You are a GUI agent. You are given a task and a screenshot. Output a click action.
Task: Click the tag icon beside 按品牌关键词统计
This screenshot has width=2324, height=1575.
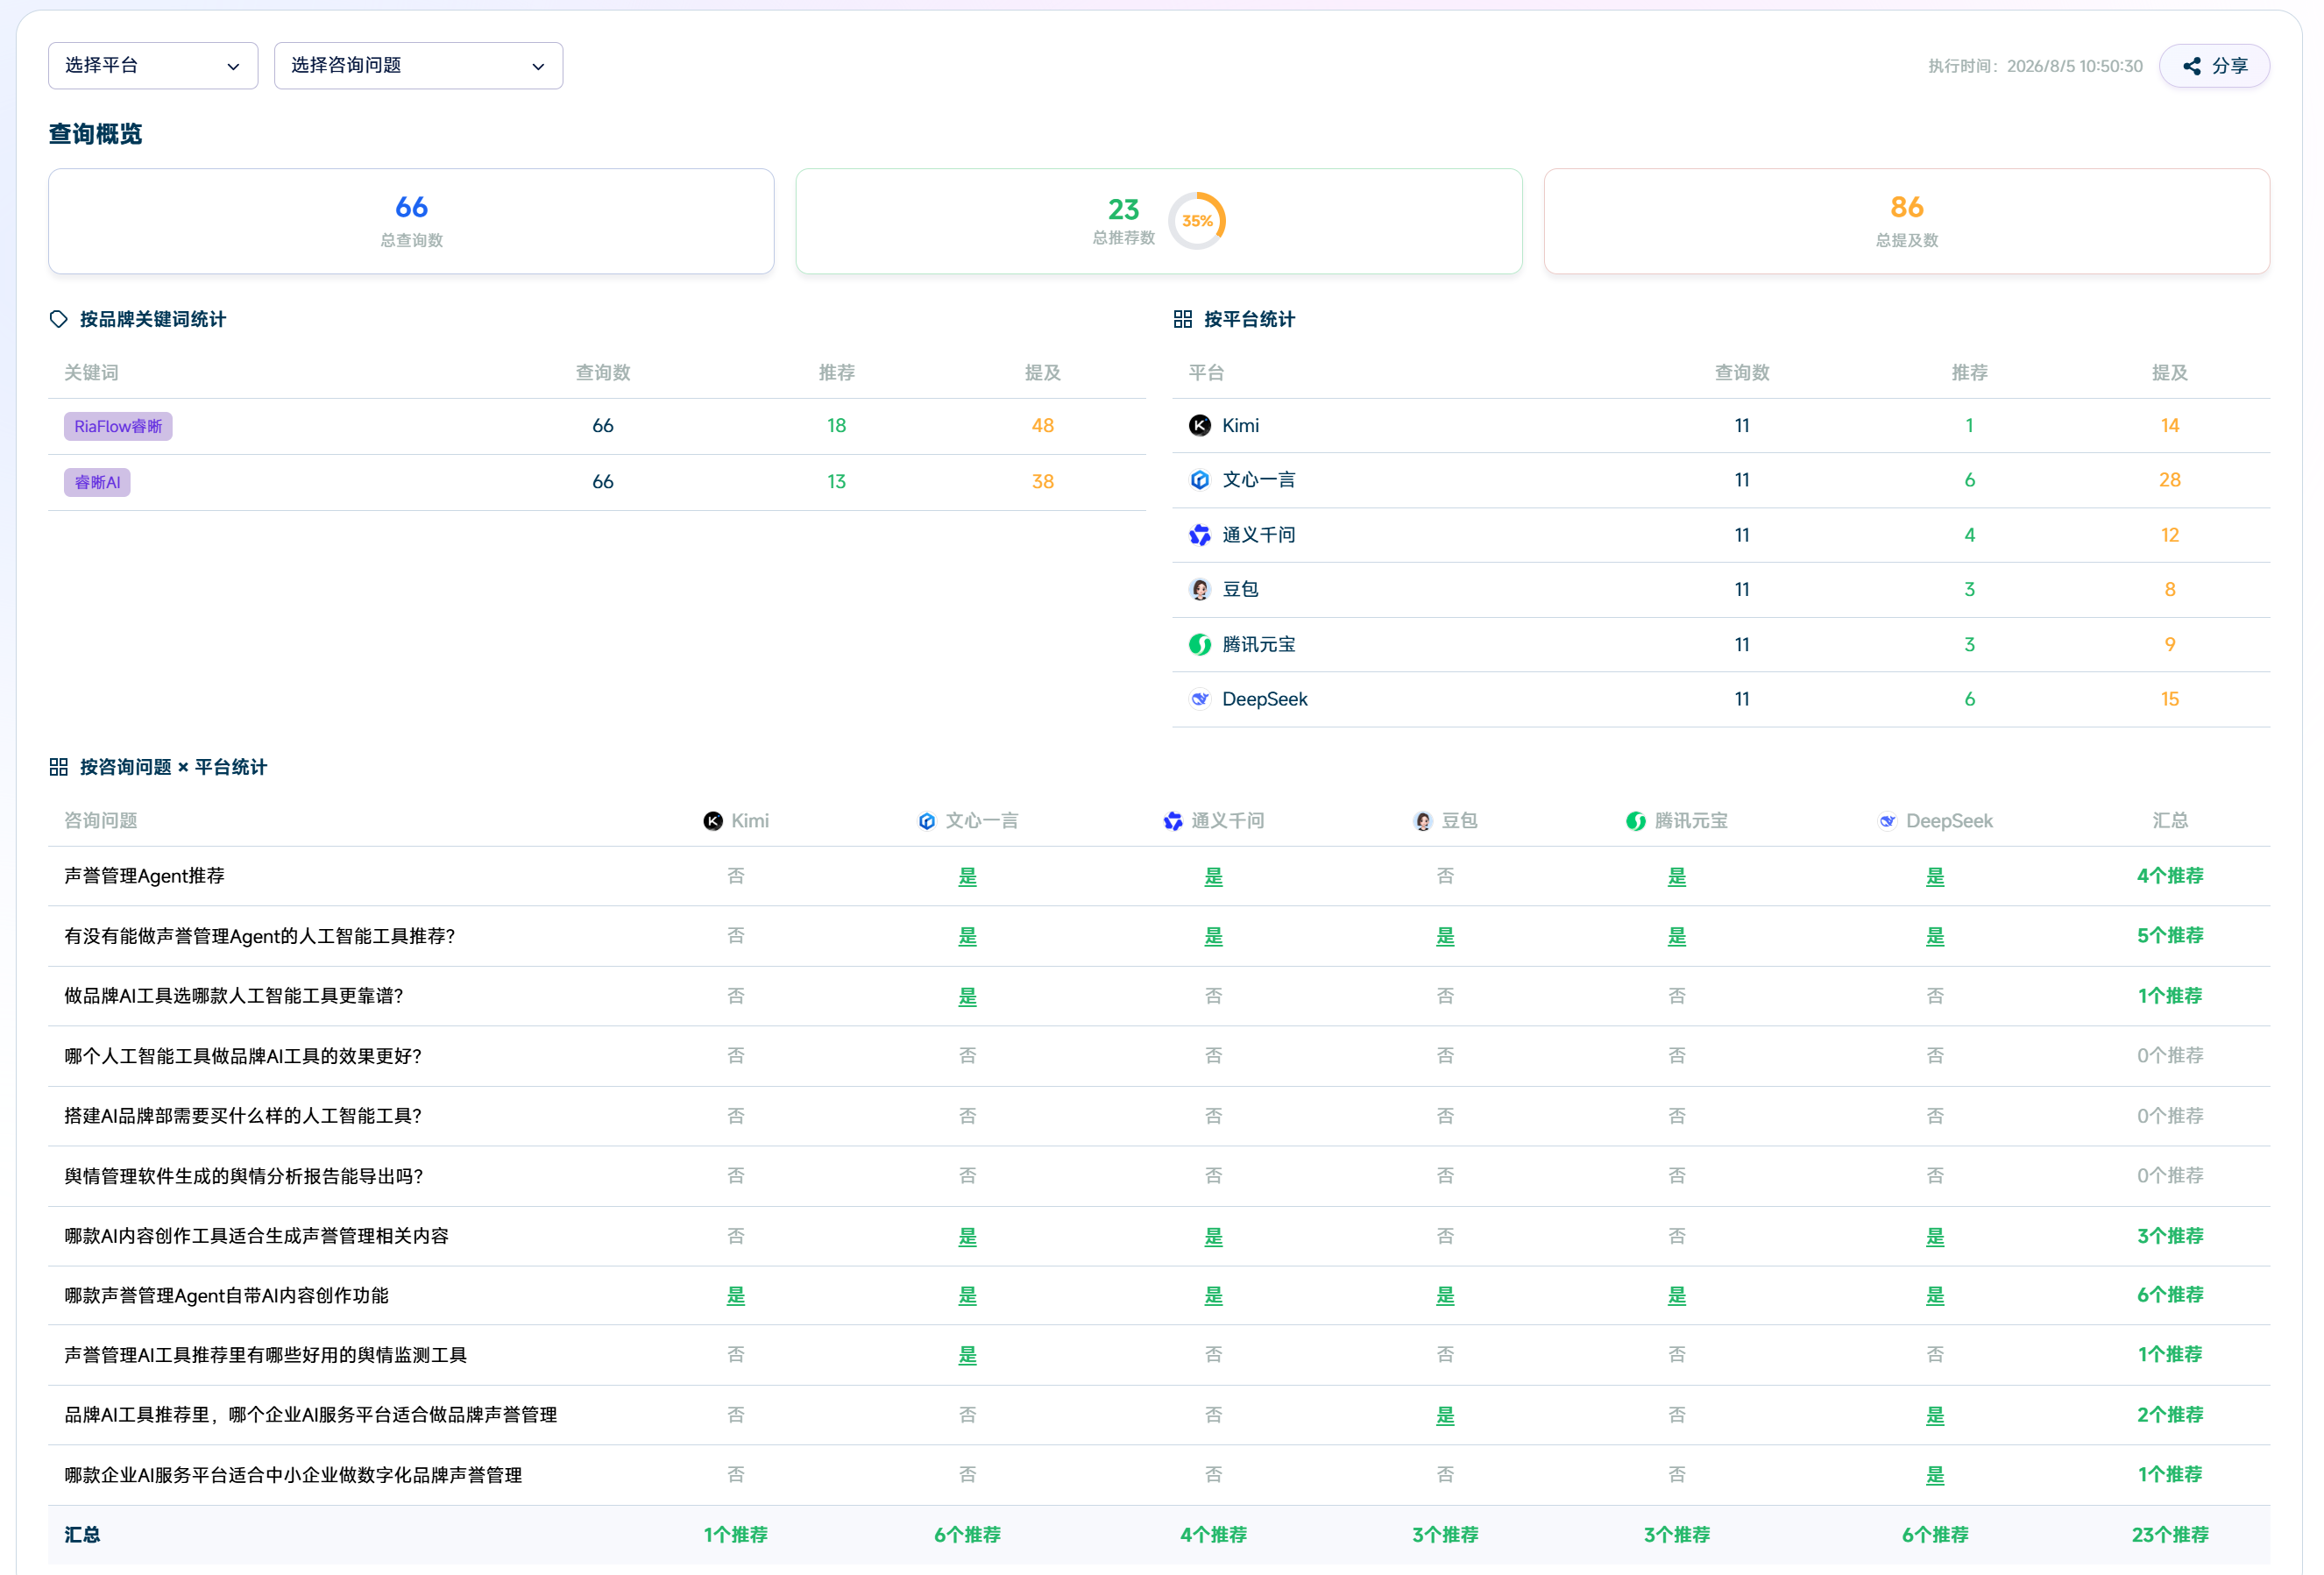(x=59, y=319)
